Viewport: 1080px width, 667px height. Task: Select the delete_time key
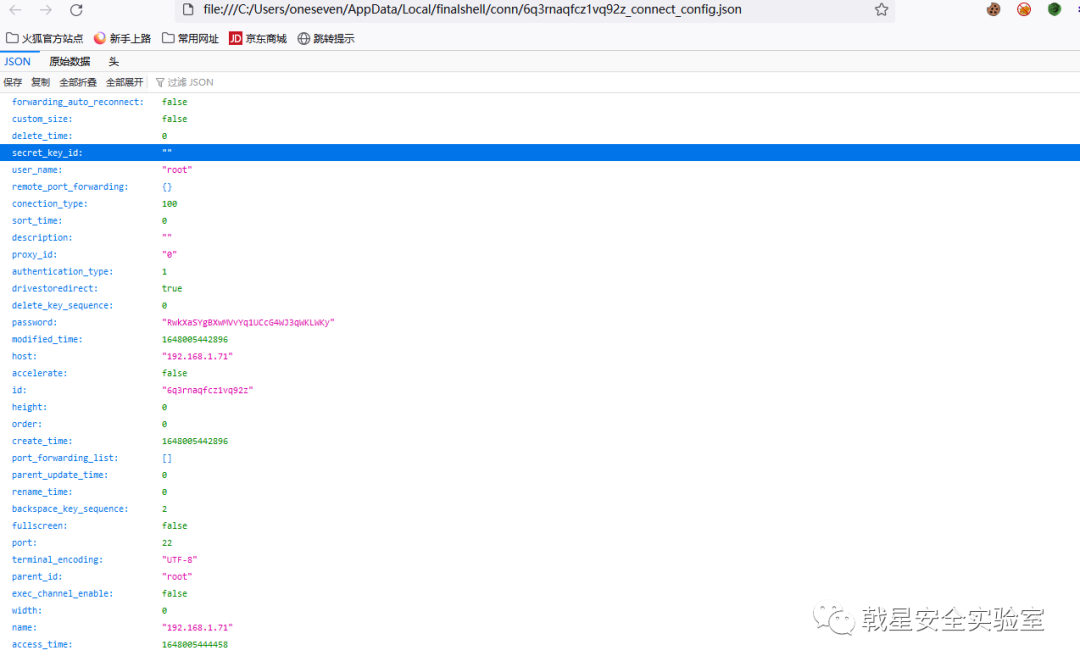tap(42, 136)
